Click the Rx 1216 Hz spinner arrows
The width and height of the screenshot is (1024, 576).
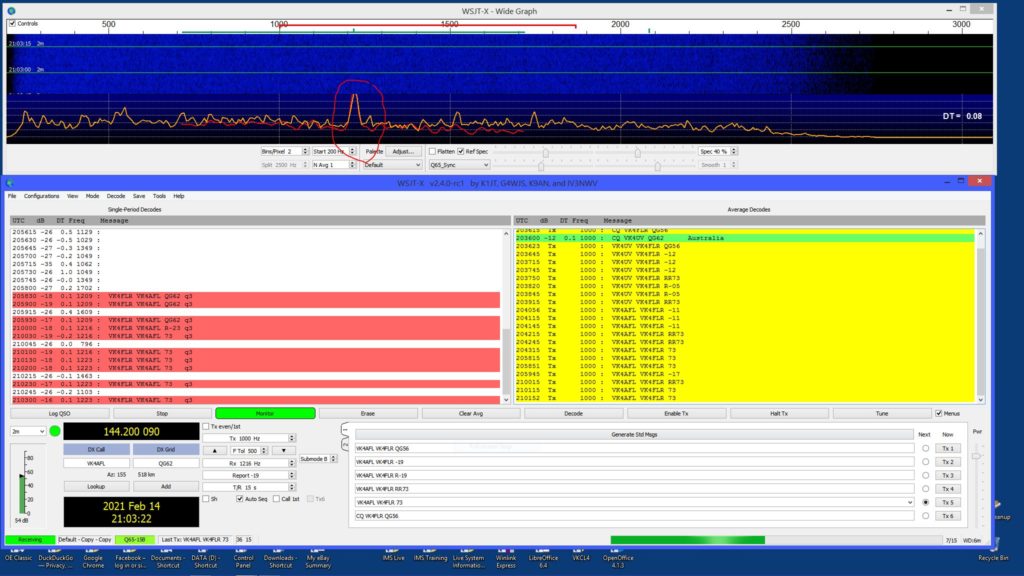[x=292, y=463]
